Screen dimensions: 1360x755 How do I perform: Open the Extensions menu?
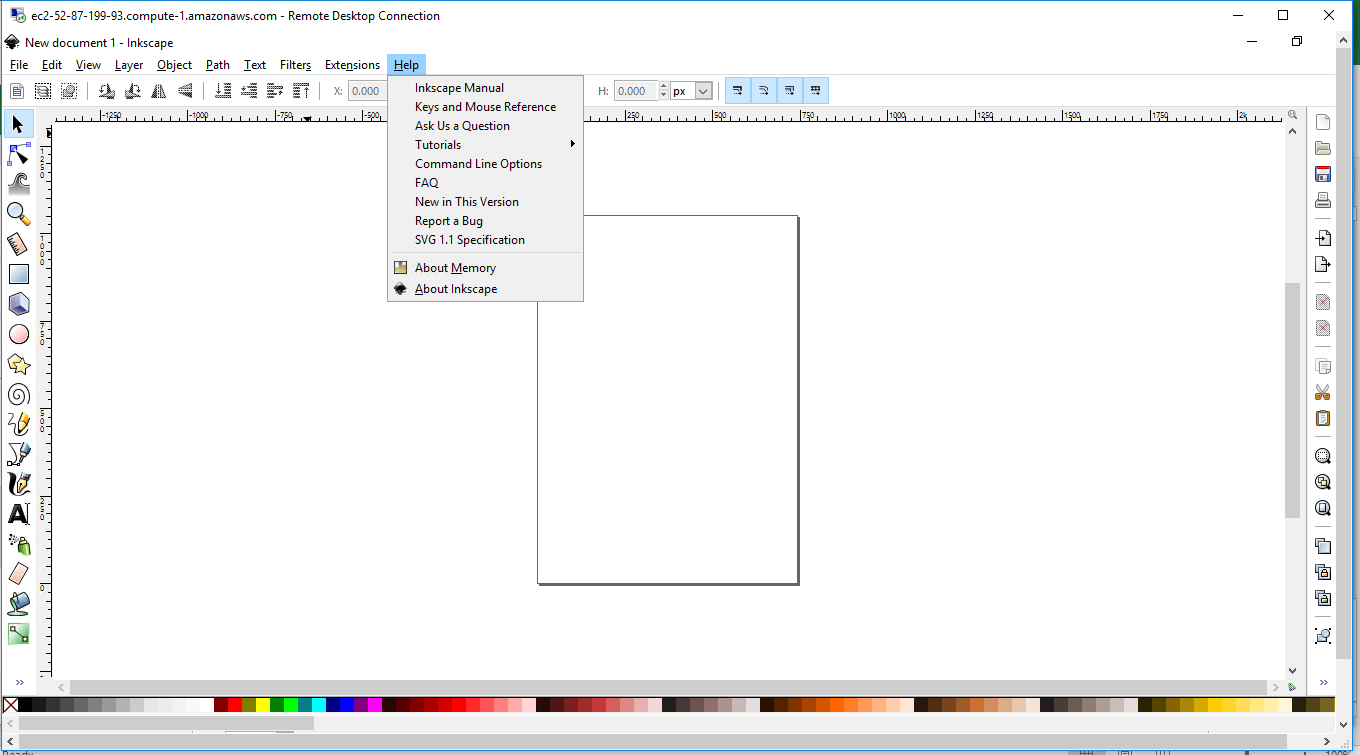[x=352, y=65]
